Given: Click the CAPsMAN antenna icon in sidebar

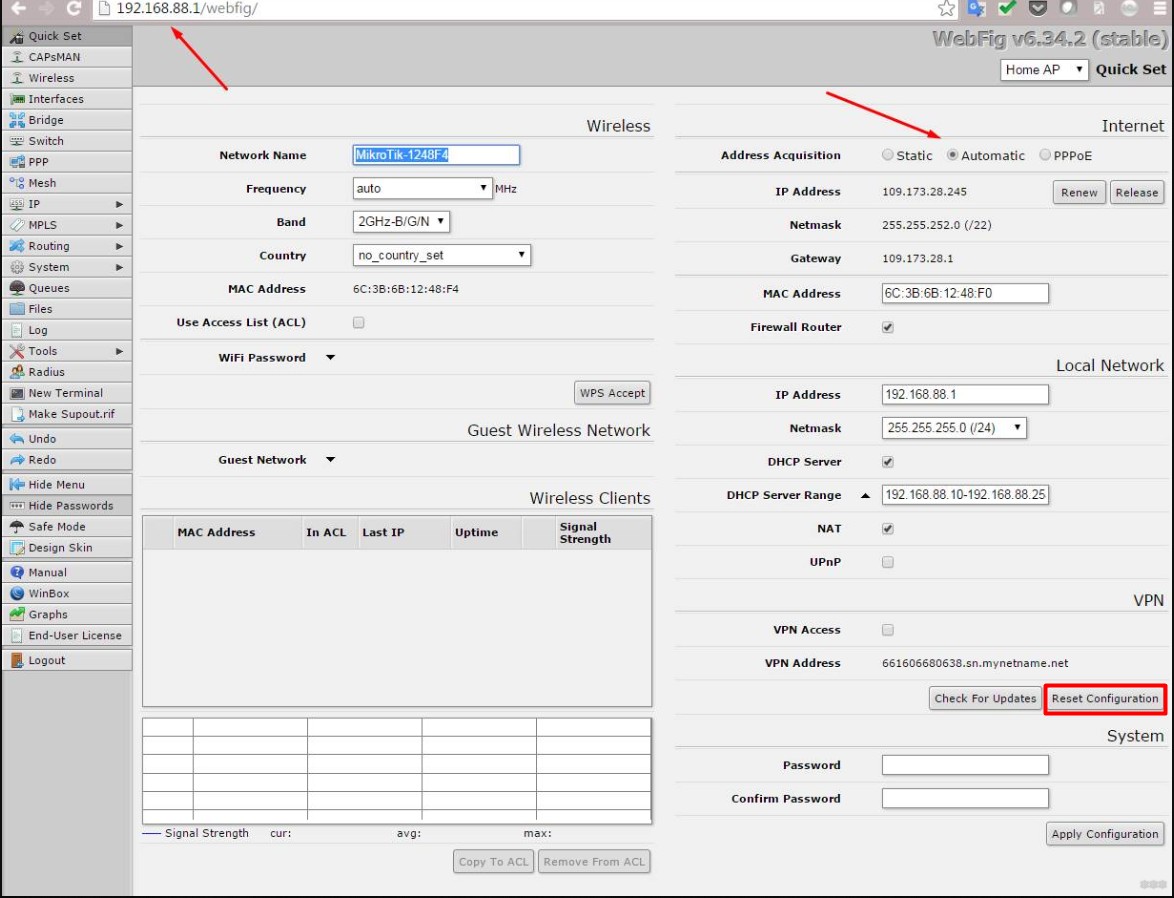Looking at the screenshot, I should coord(16,57).
